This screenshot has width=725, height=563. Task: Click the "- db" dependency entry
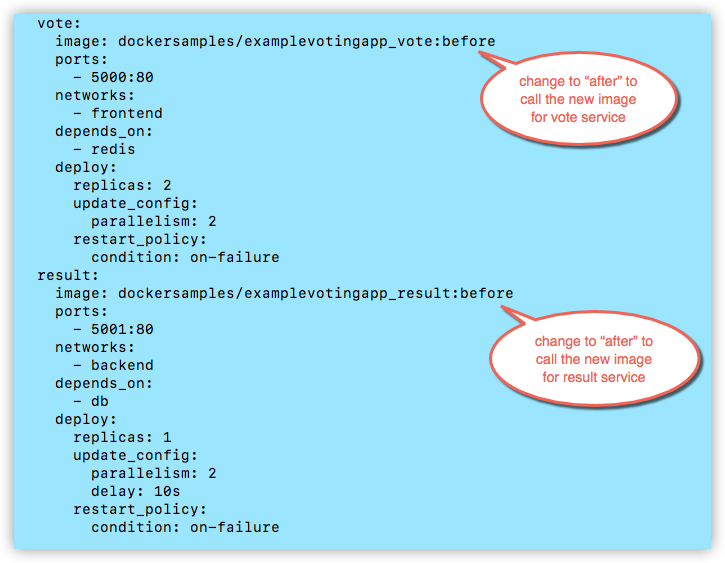(x=91, y=401)
